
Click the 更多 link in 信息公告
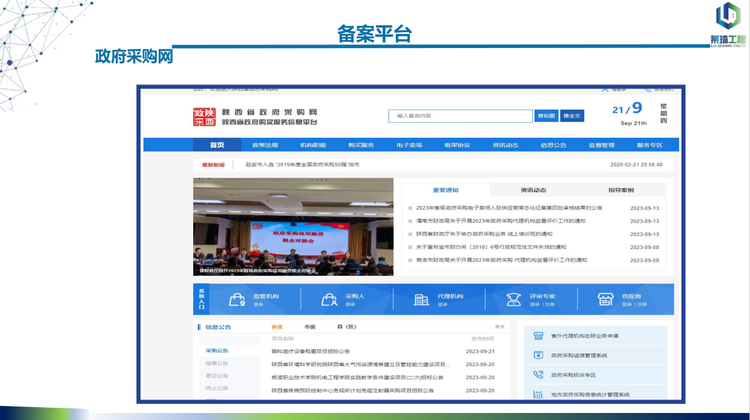[x=499, y=327]
